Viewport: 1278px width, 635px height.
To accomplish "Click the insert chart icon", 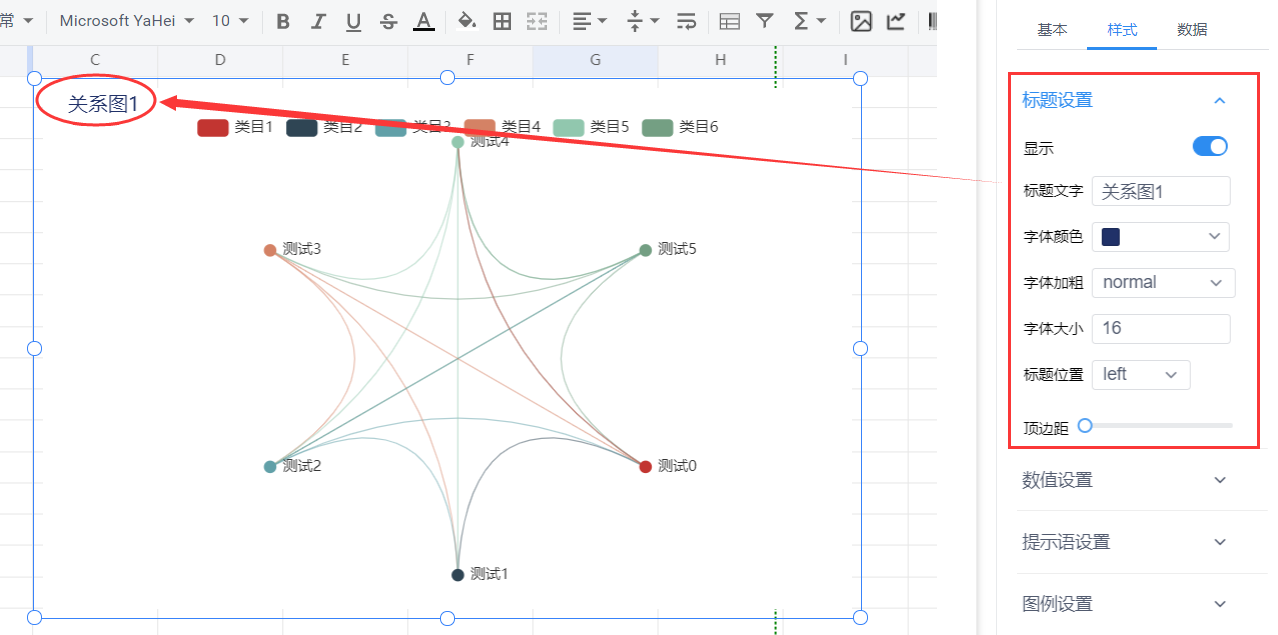I will point(897,21).
